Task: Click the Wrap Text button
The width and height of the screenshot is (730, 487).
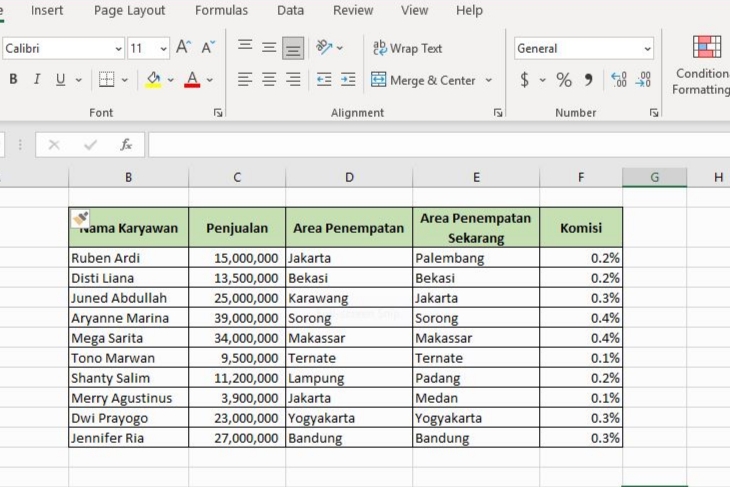Action: tap(407, 48)
